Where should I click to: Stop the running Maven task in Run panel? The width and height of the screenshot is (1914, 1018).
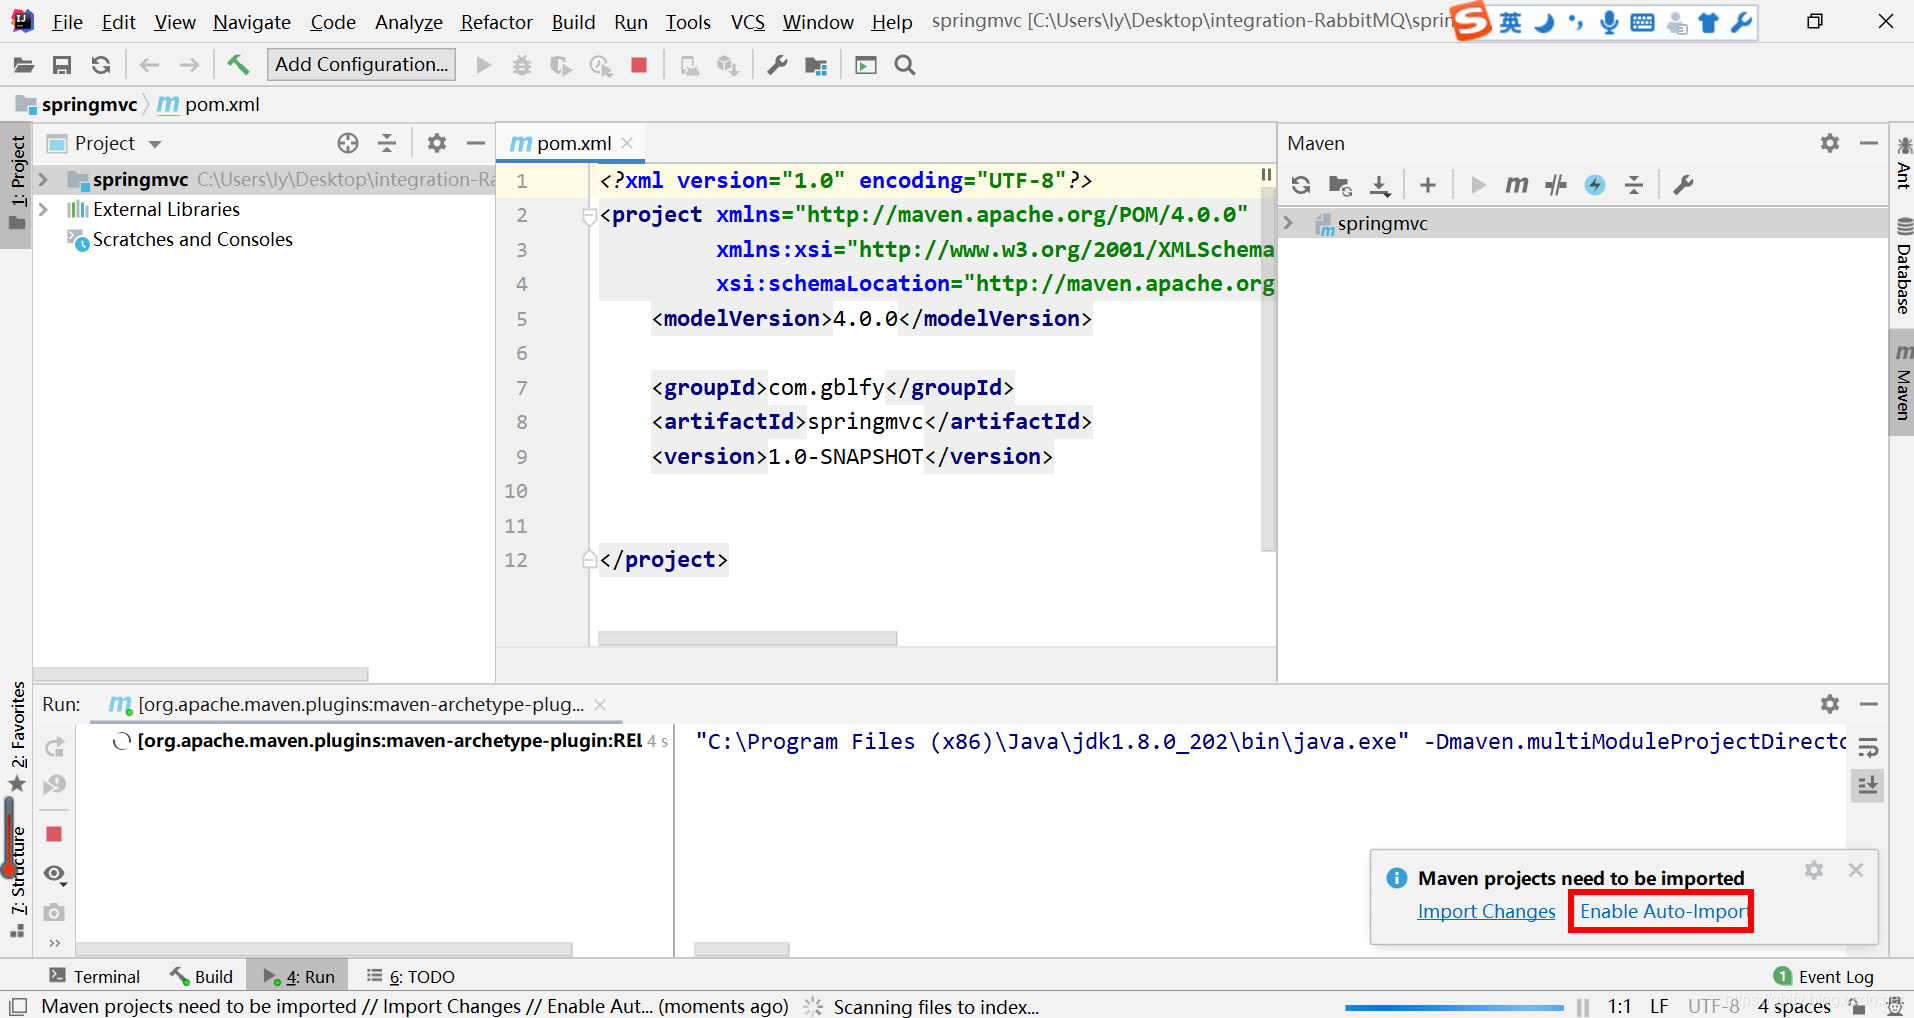54,834
